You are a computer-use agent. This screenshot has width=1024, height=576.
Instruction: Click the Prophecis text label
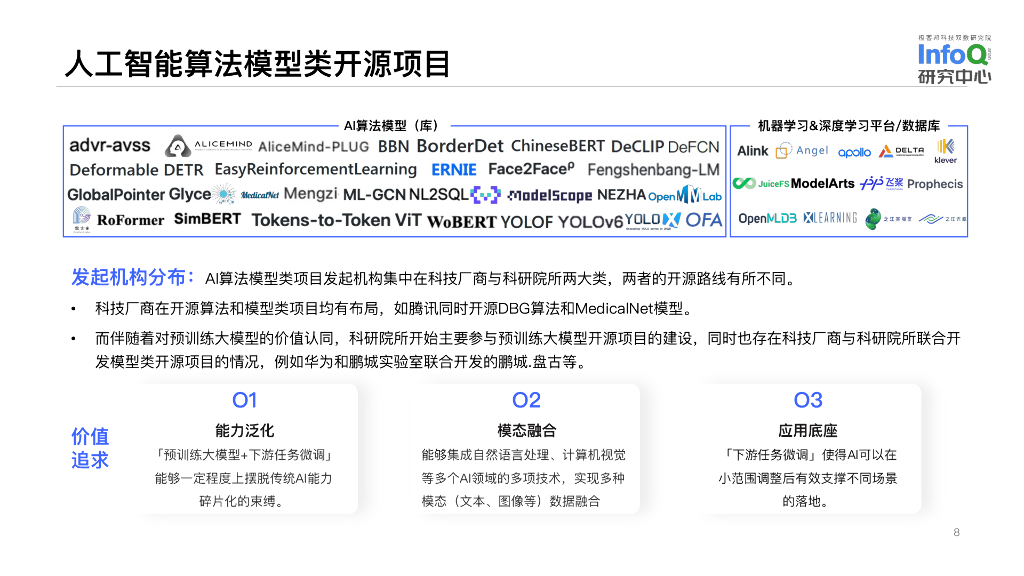935,184
